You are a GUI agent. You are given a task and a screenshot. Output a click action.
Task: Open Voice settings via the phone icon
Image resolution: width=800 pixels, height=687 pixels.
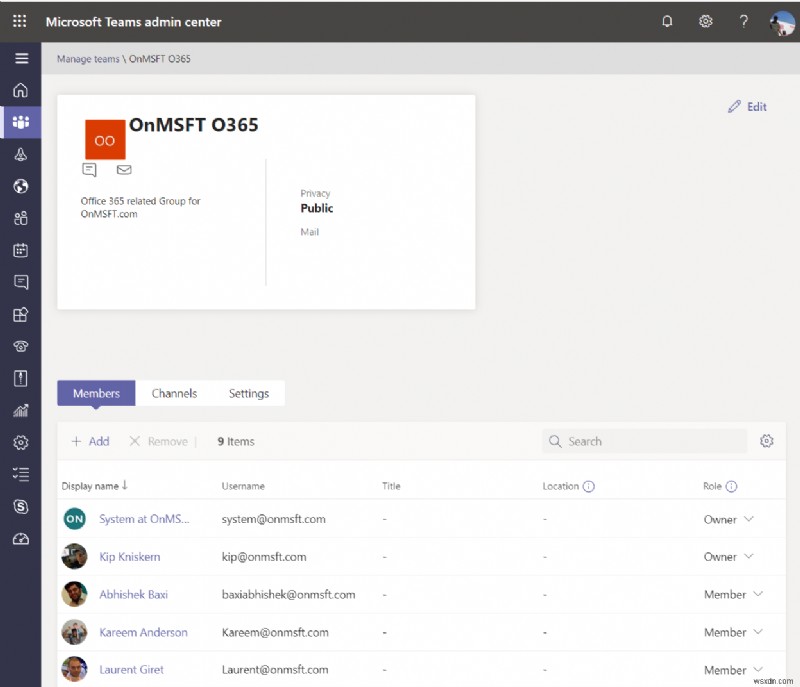pos(21,346)
